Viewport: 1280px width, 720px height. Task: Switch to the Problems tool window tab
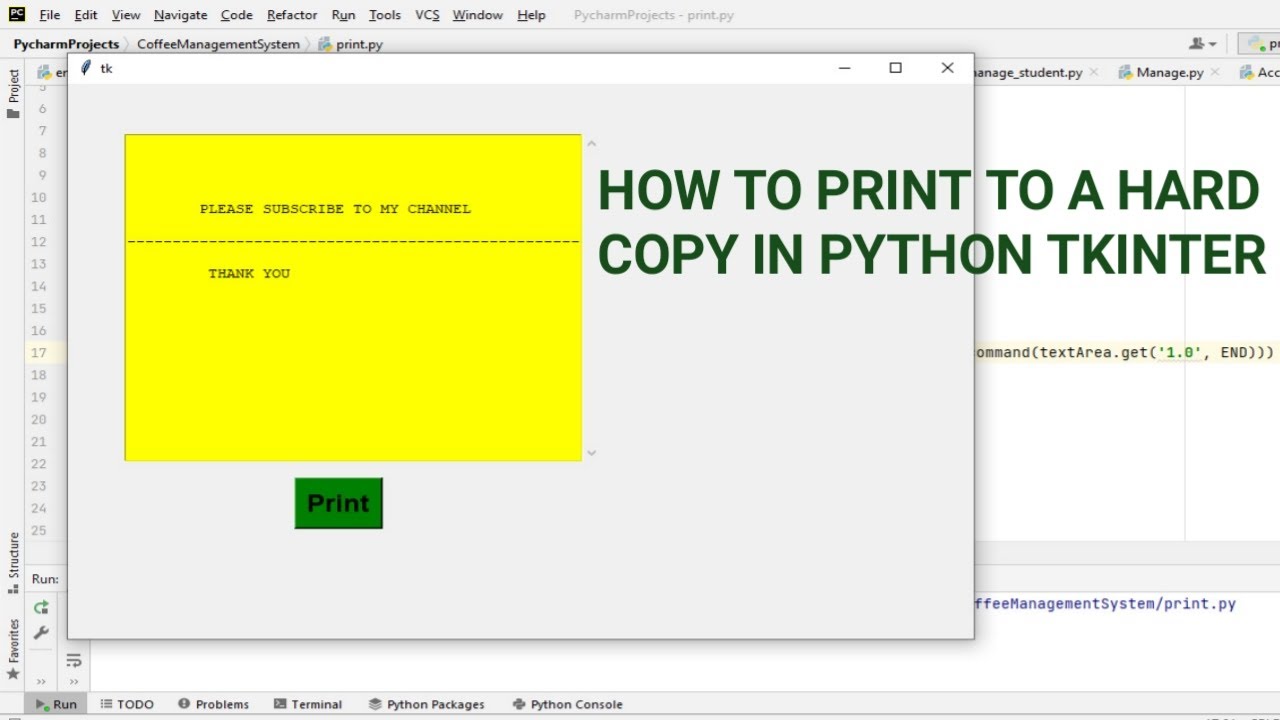213,704
